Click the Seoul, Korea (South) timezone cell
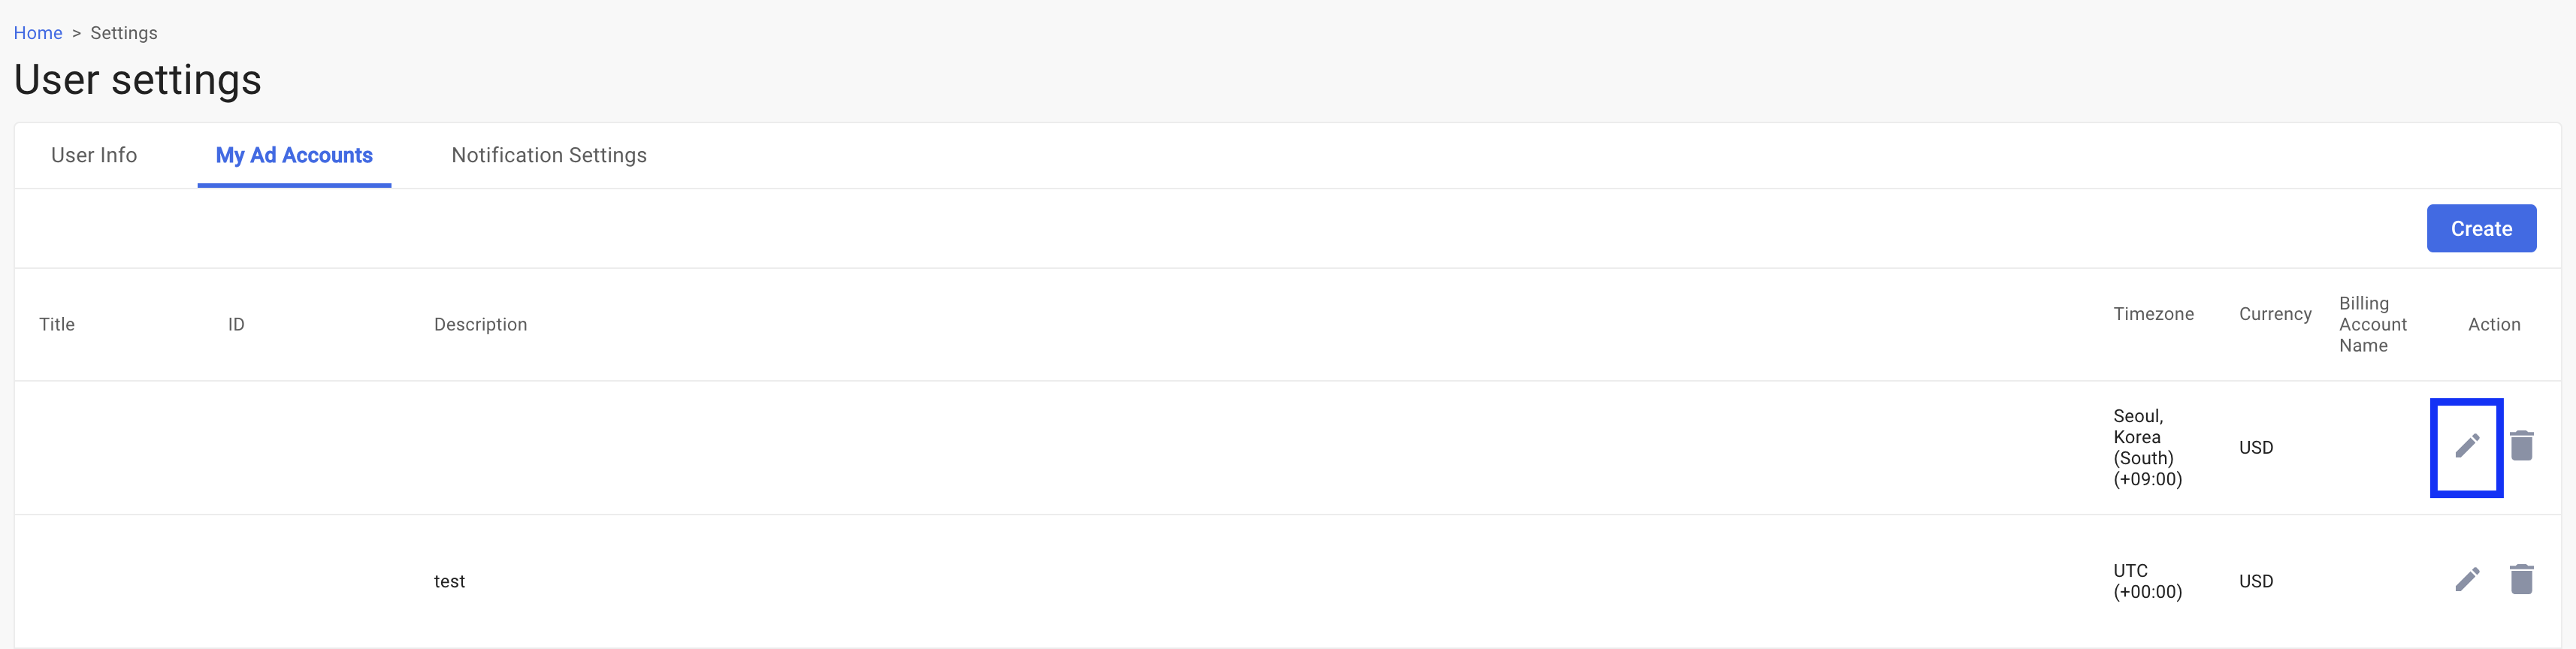The image size is (2576, 649). [2147, 447]
